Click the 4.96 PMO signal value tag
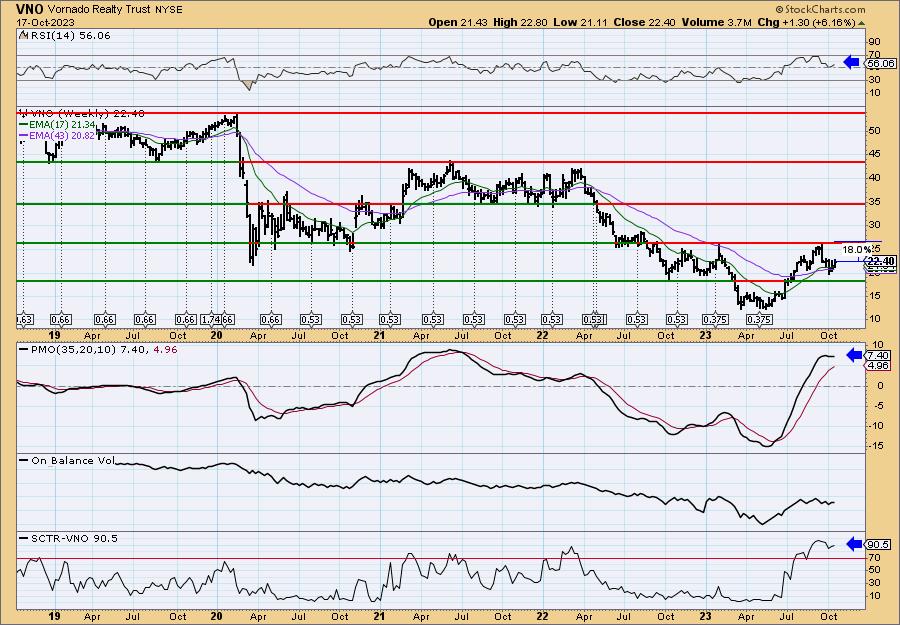 (x=879, y=366)
